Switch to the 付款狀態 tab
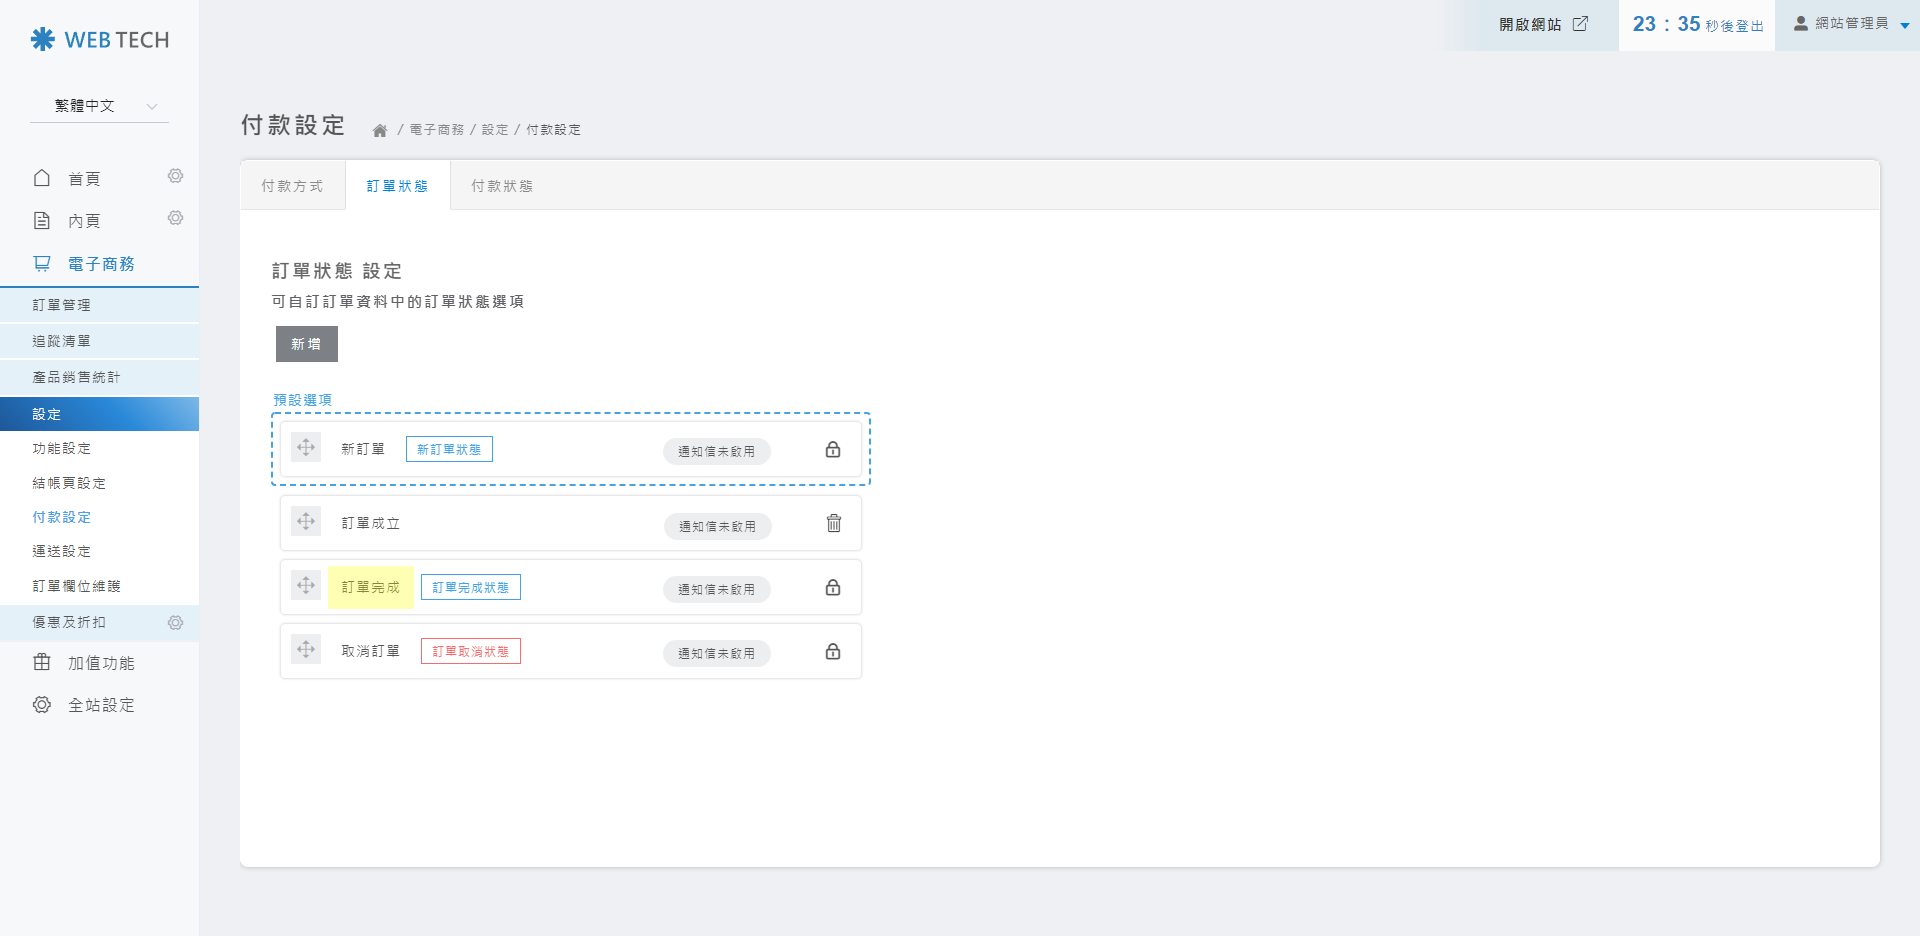 tap(502, 186)
